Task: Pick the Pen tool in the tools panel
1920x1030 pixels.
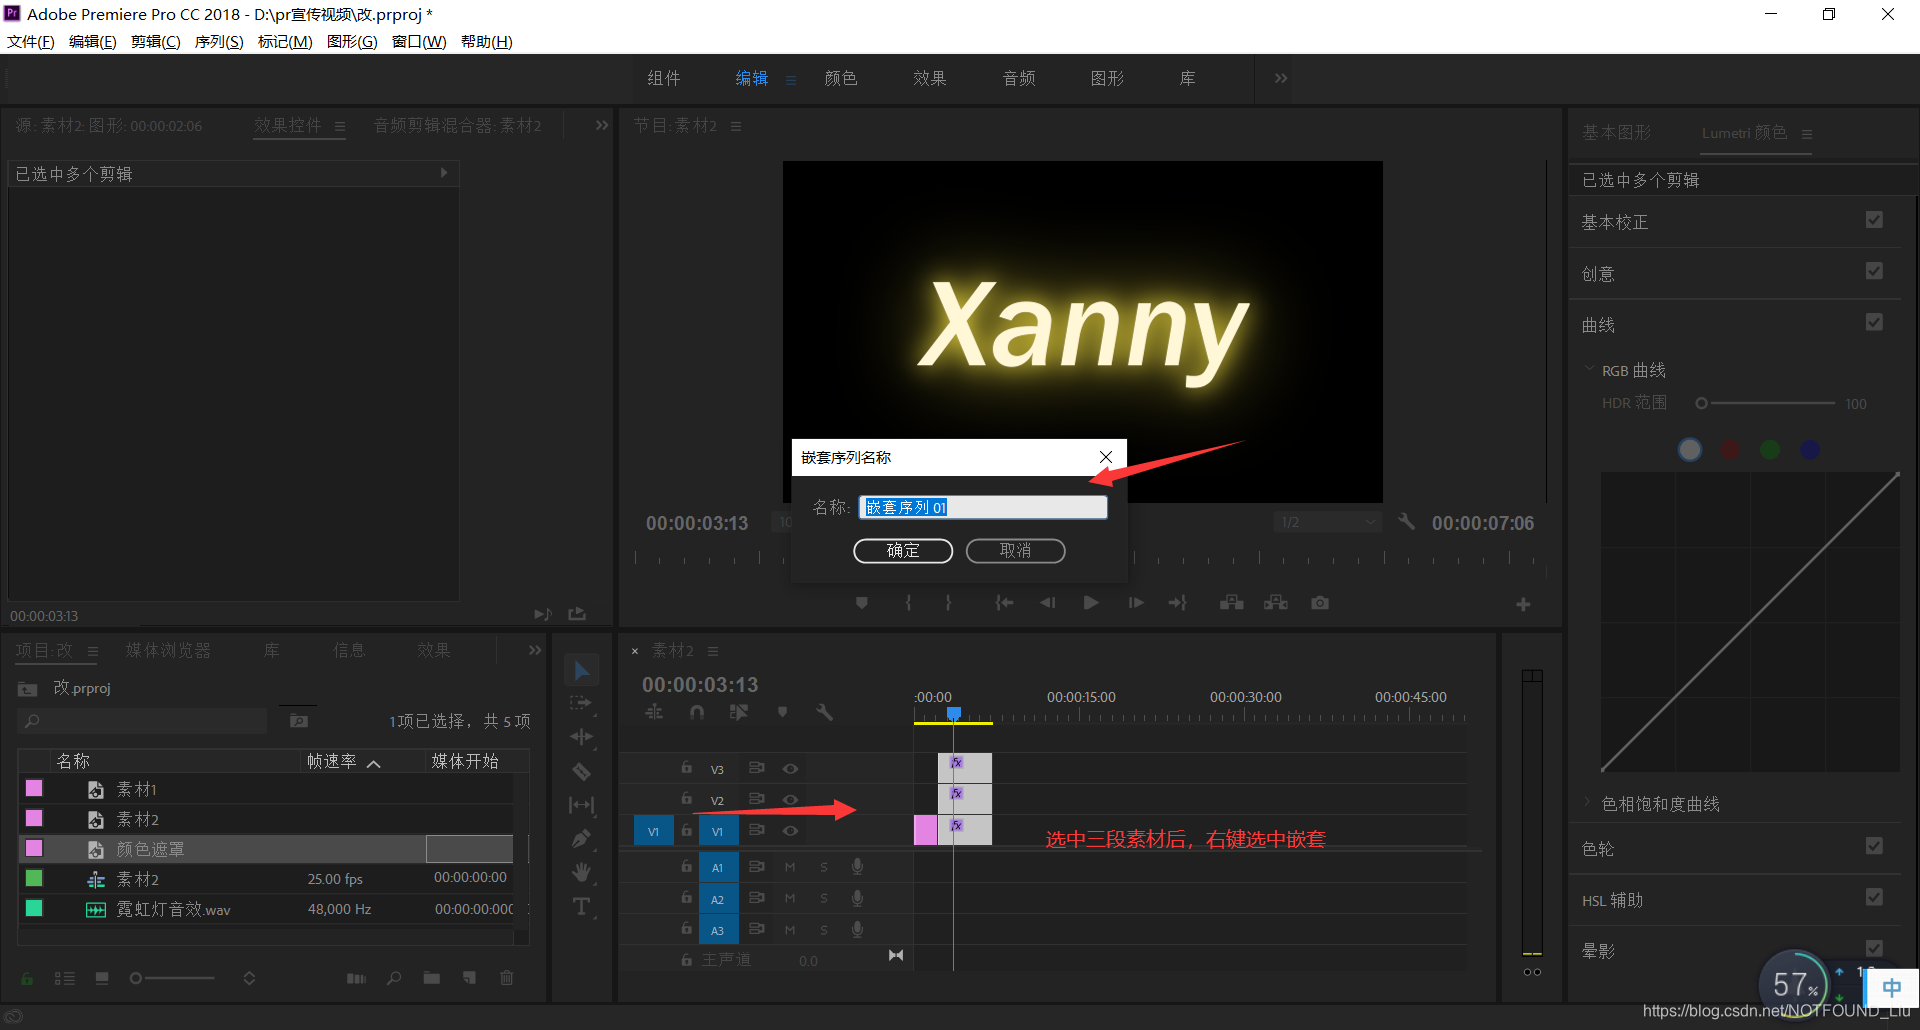Action: pyautogui.click(x=581, y=838)
